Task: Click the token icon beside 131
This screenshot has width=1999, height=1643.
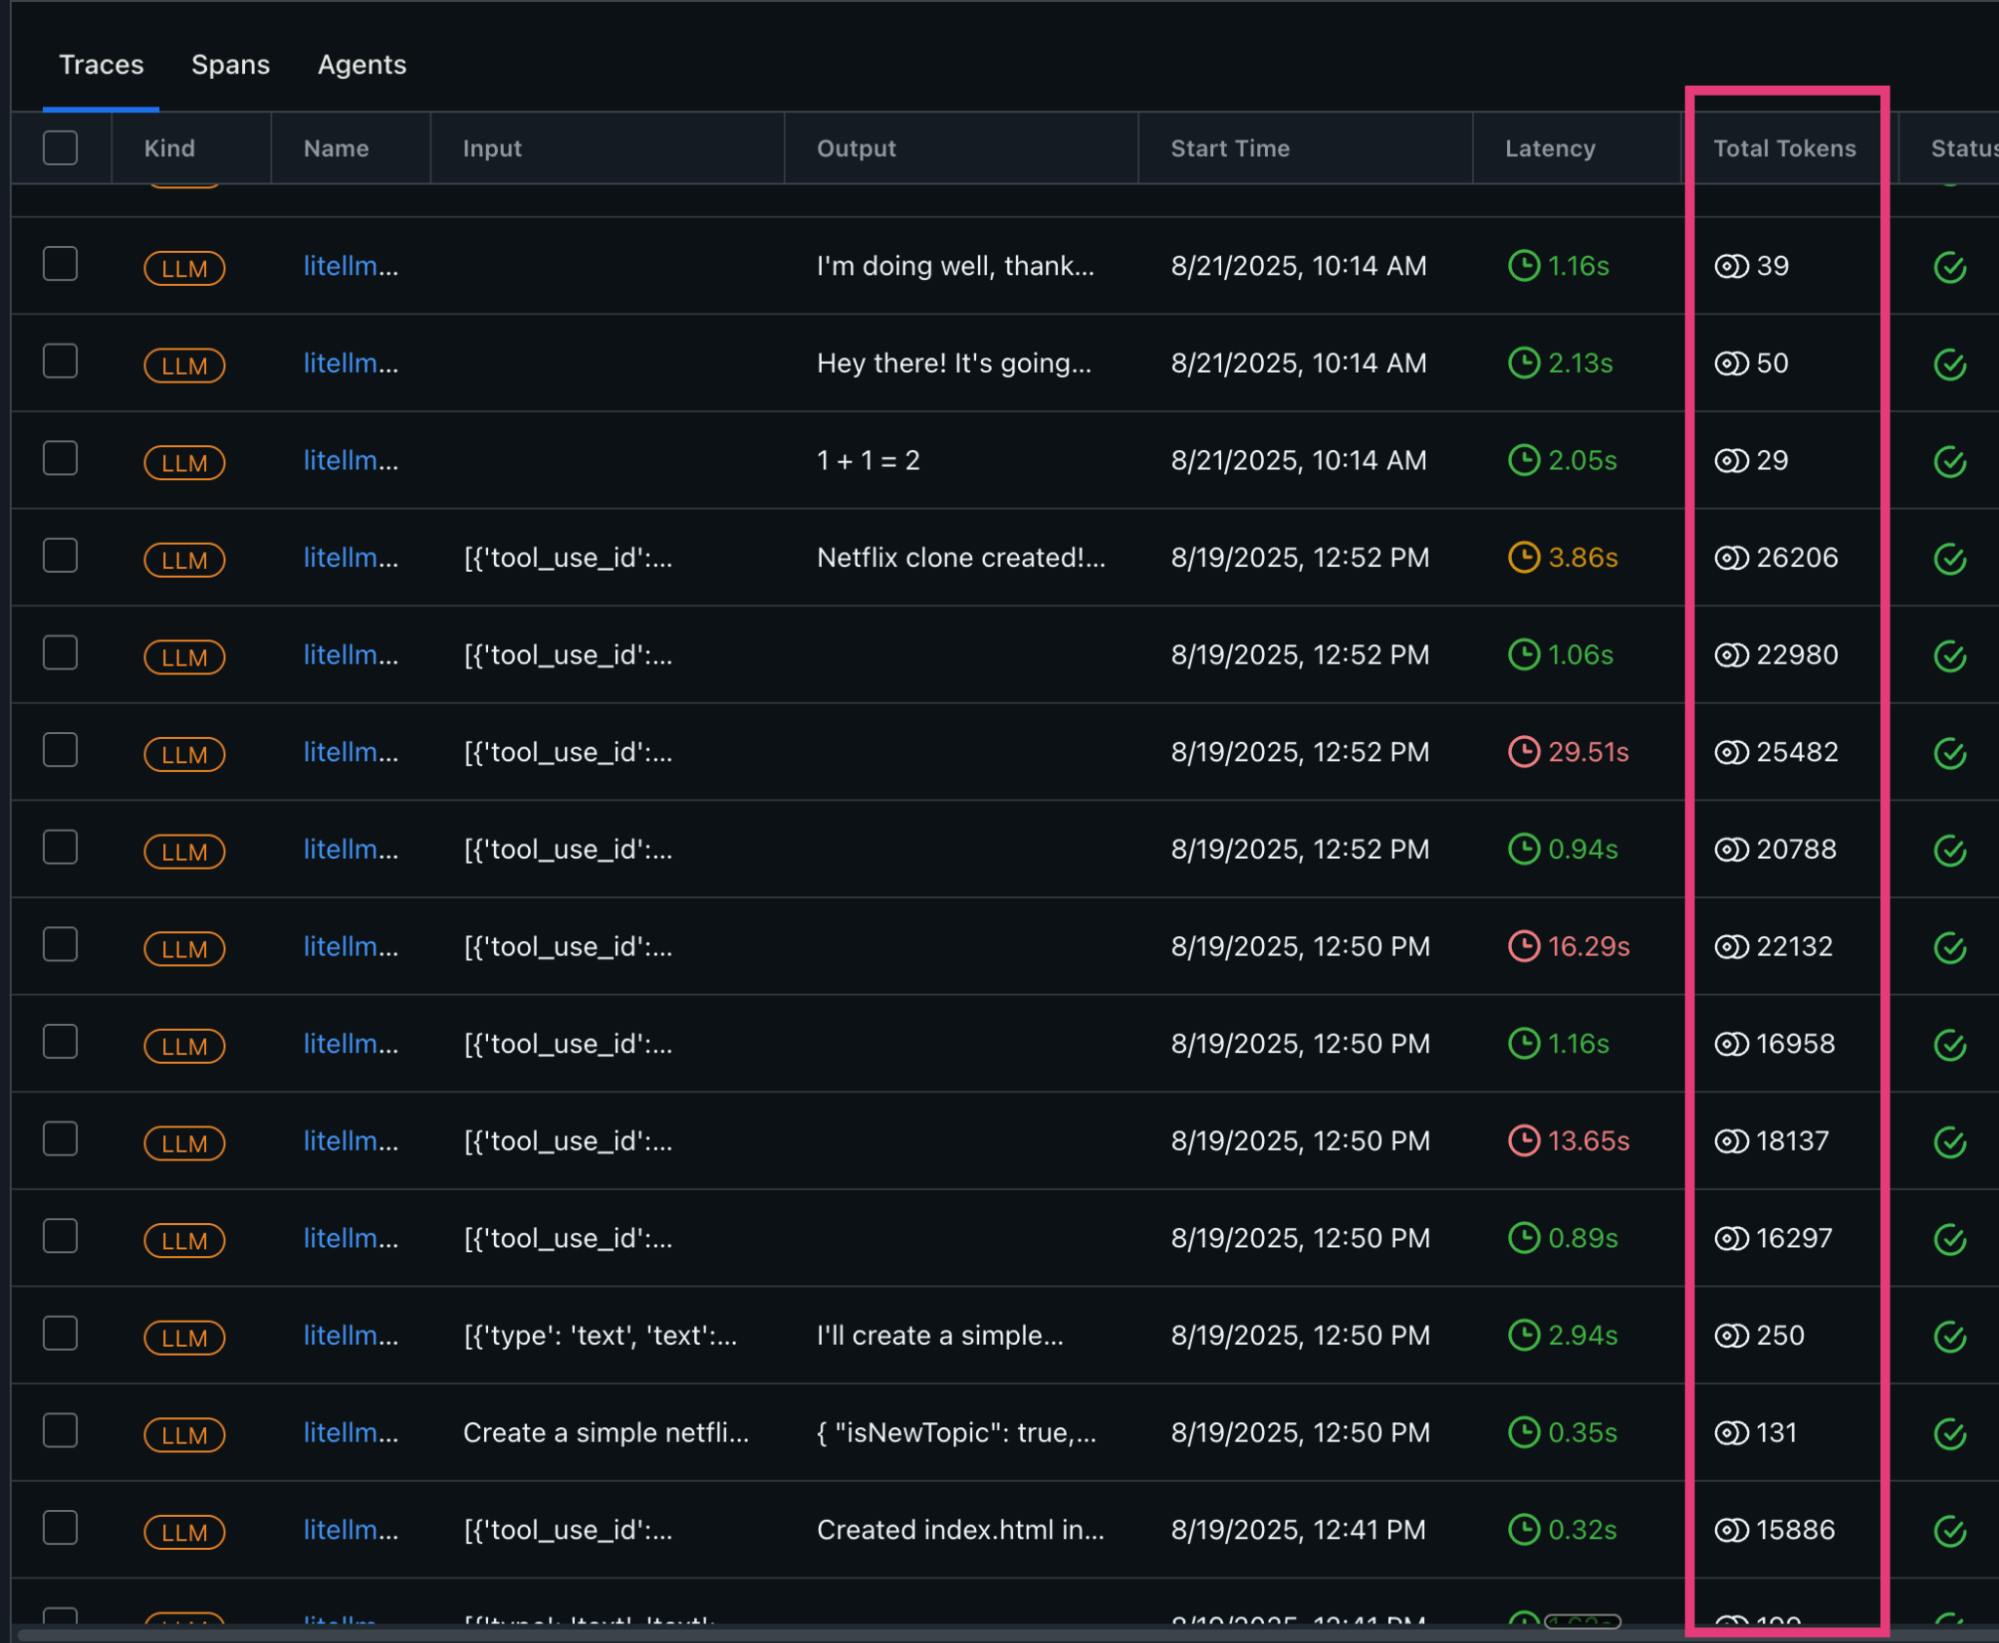Action: tap(1731, 1433)
